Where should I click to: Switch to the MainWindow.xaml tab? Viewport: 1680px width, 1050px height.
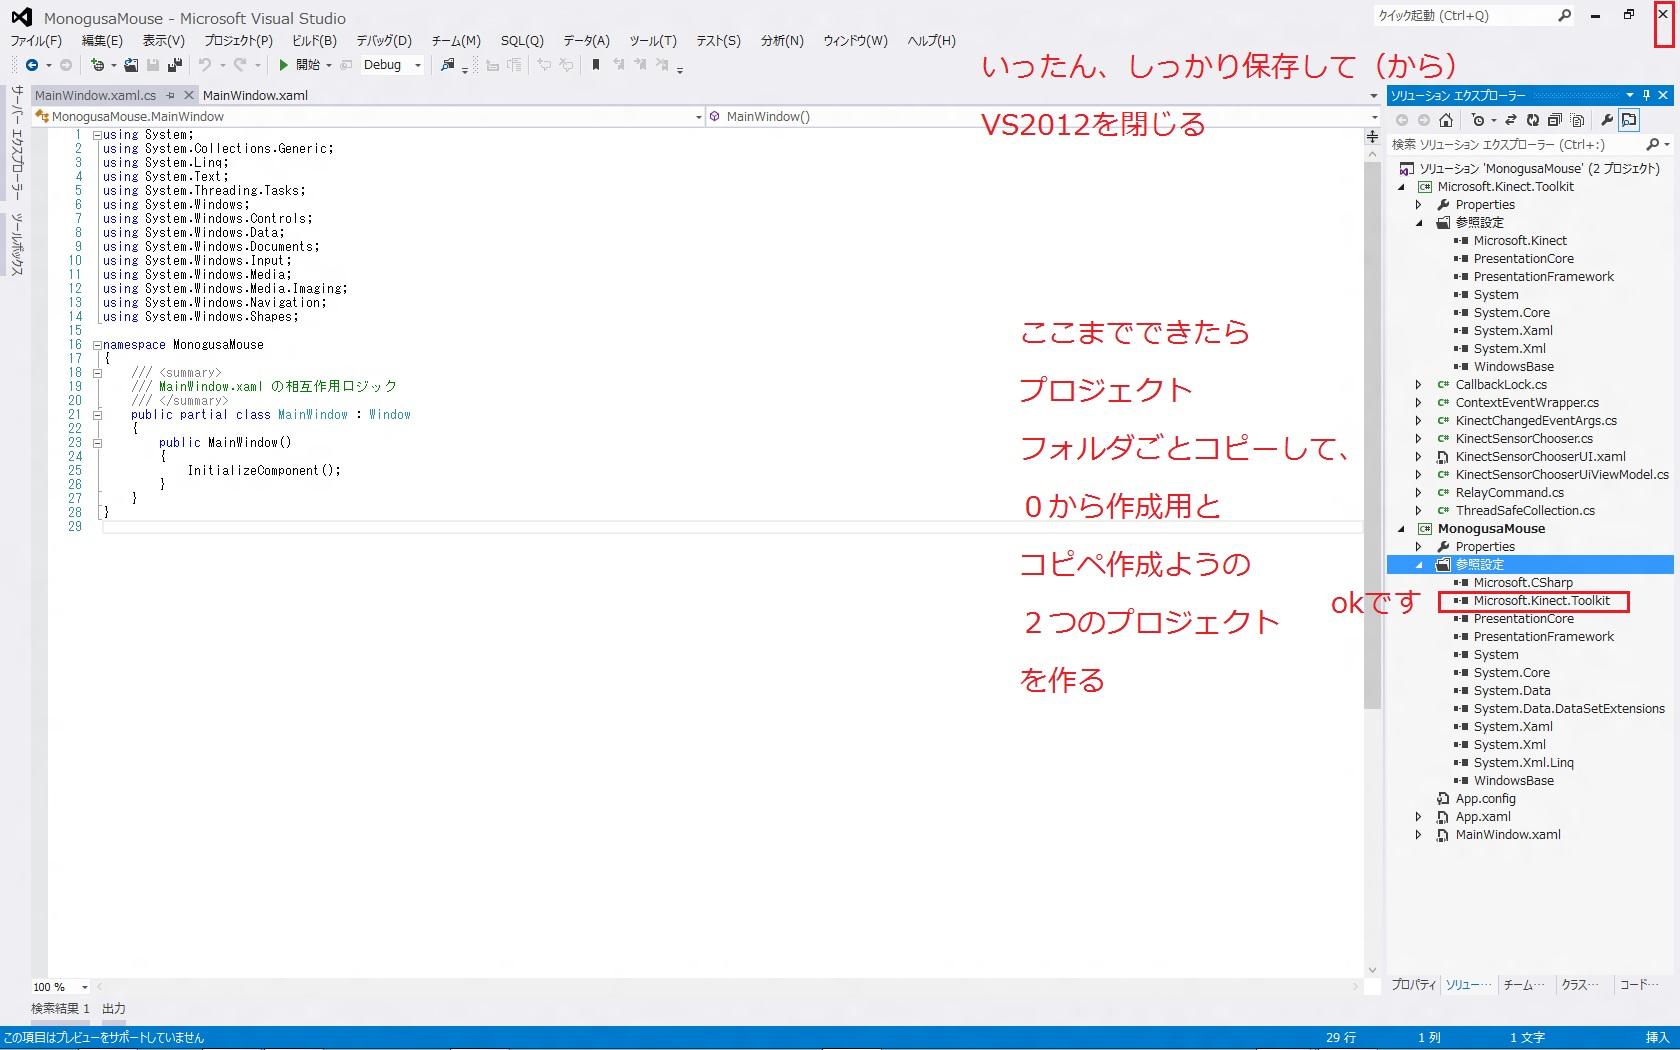[x=255, y=95]
